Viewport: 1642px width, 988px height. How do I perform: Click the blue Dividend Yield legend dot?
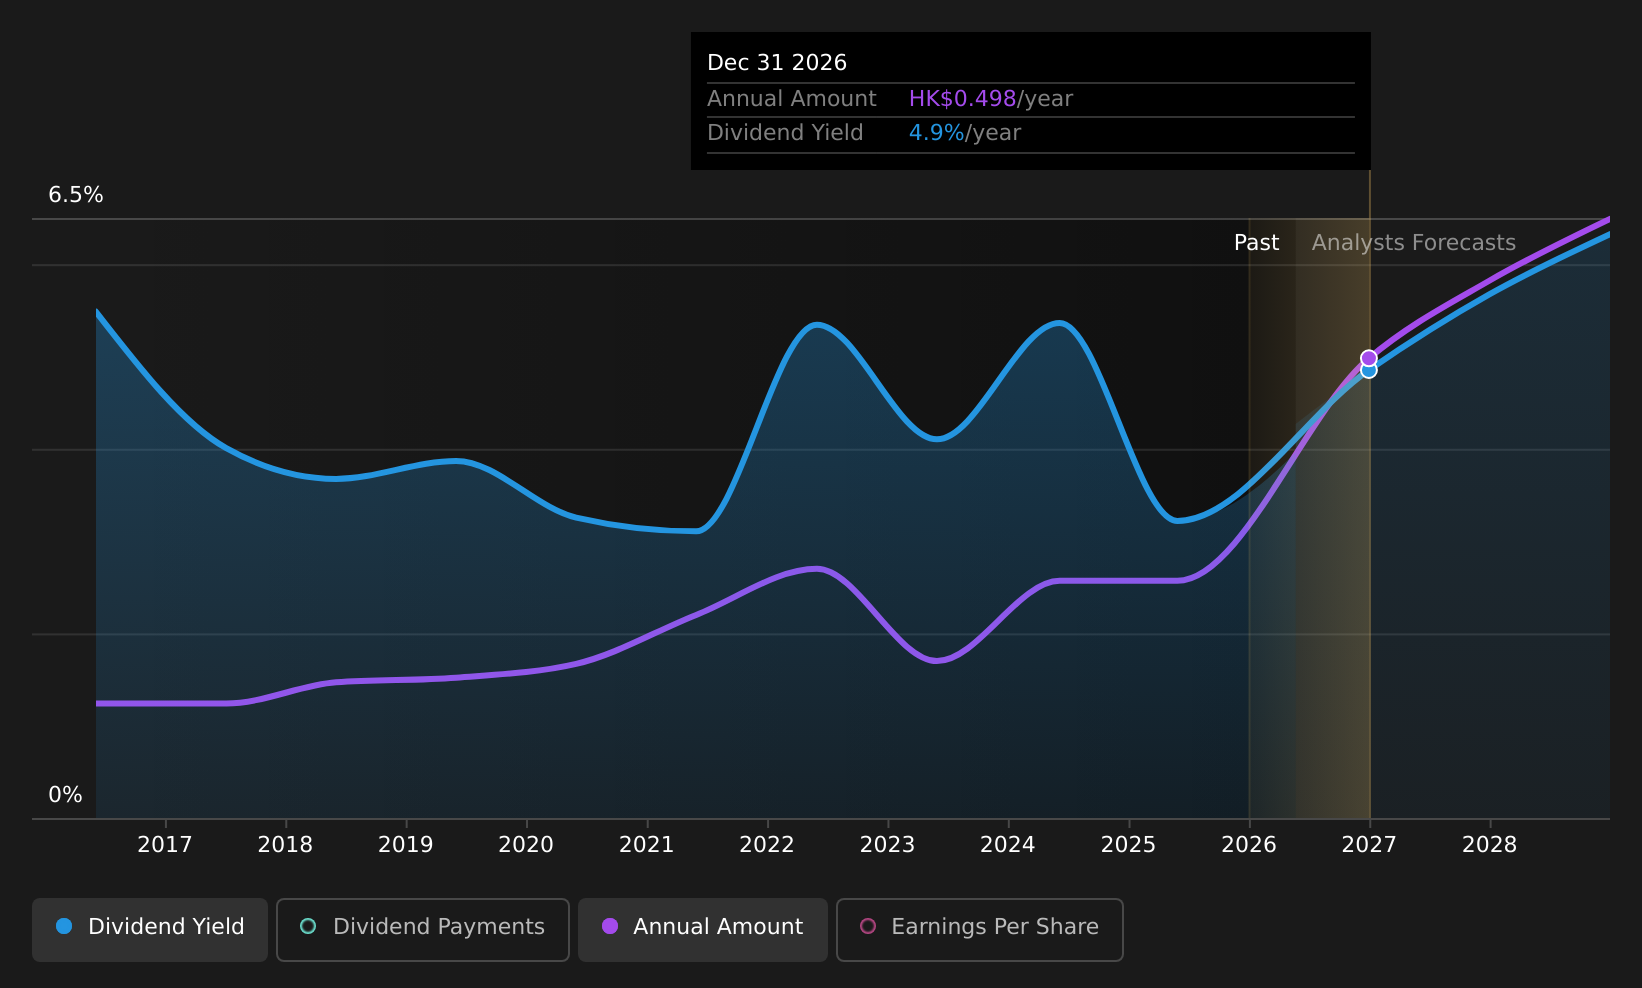[x=64, y=926]
